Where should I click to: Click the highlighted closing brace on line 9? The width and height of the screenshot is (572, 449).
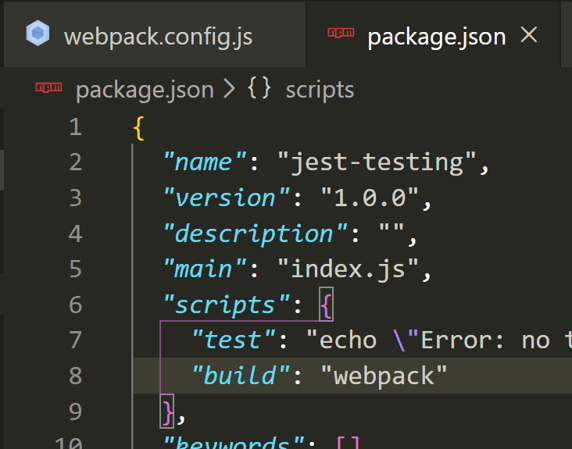(x=167, y=411)
